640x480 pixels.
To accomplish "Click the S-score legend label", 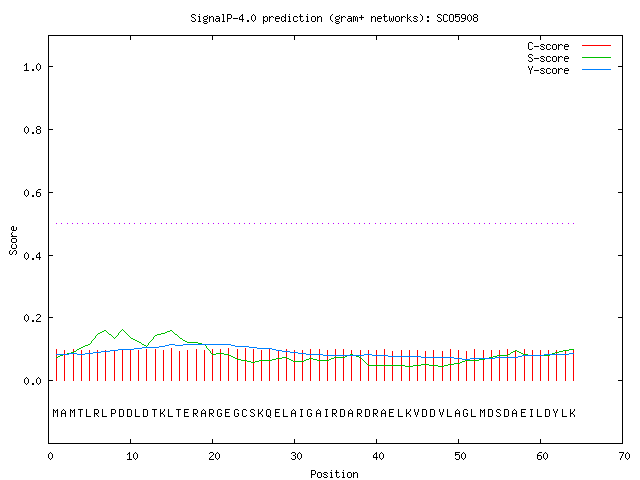I will pyautogui.click(x=548, y=58).
